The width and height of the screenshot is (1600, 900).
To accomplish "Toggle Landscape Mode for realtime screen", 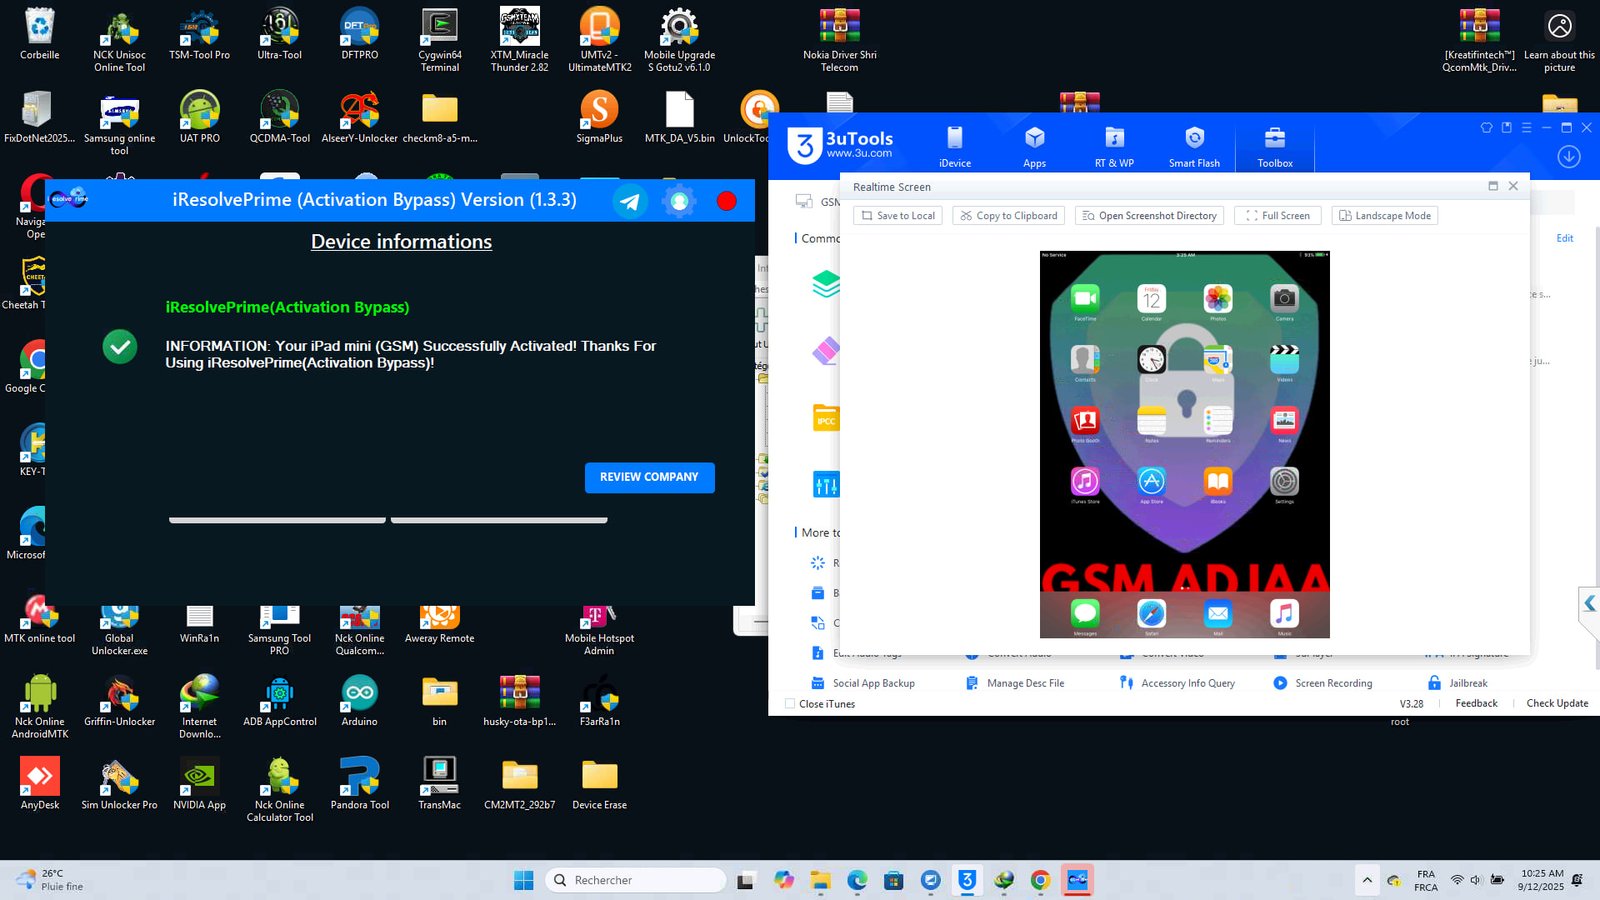I will tap(1384, 216).
